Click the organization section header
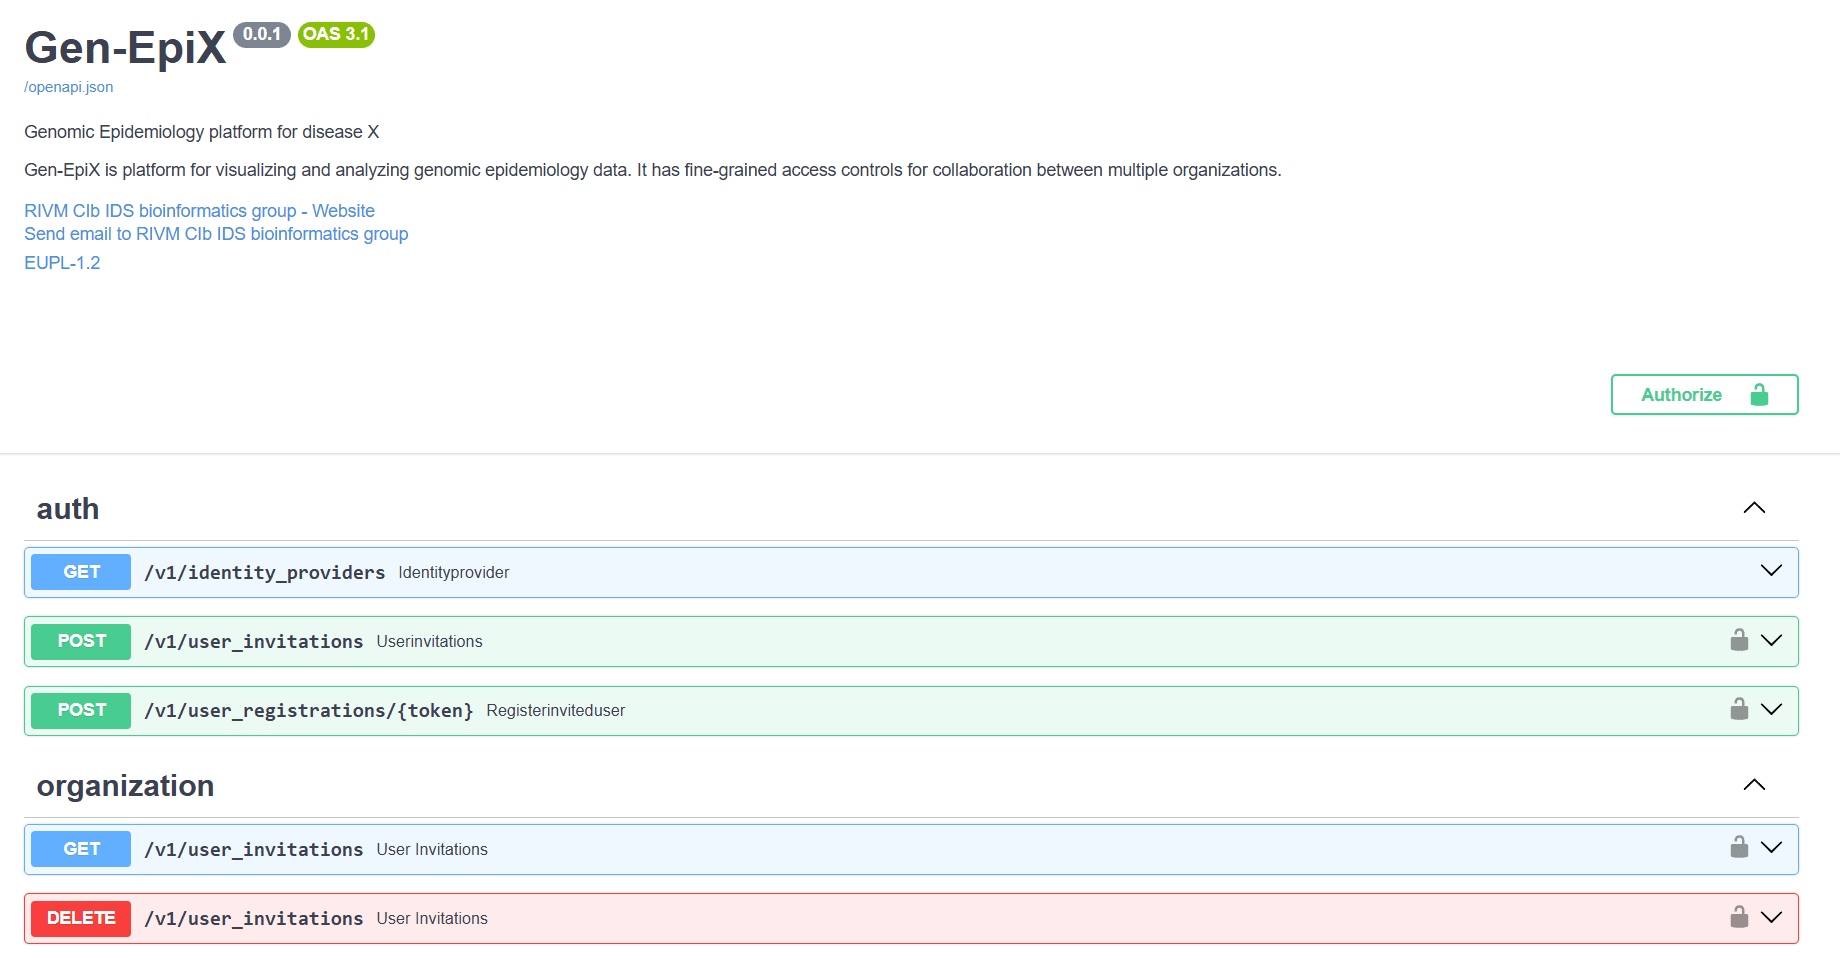The height and width of the screenshot is (956, 1840). [x=125, y=786]
